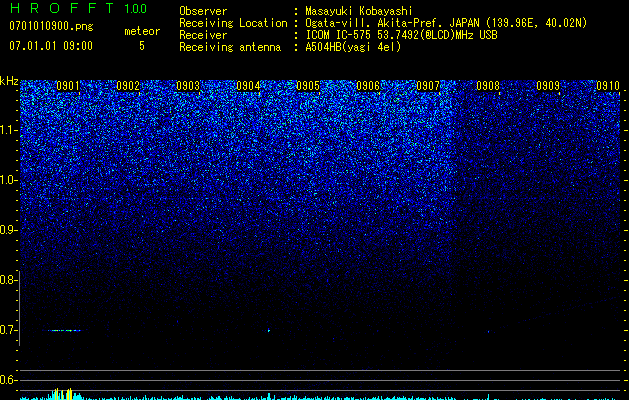Viewport: 629px width, 400px height.
Task: Click the 0905 time marker
Action: point(308,86)
